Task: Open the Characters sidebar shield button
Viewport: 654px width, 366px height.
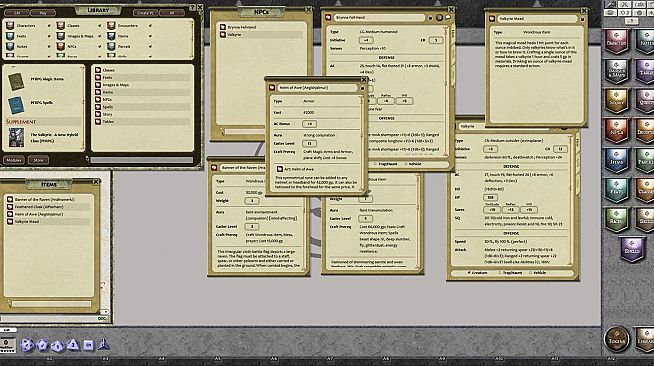Action: pos(616,41)
